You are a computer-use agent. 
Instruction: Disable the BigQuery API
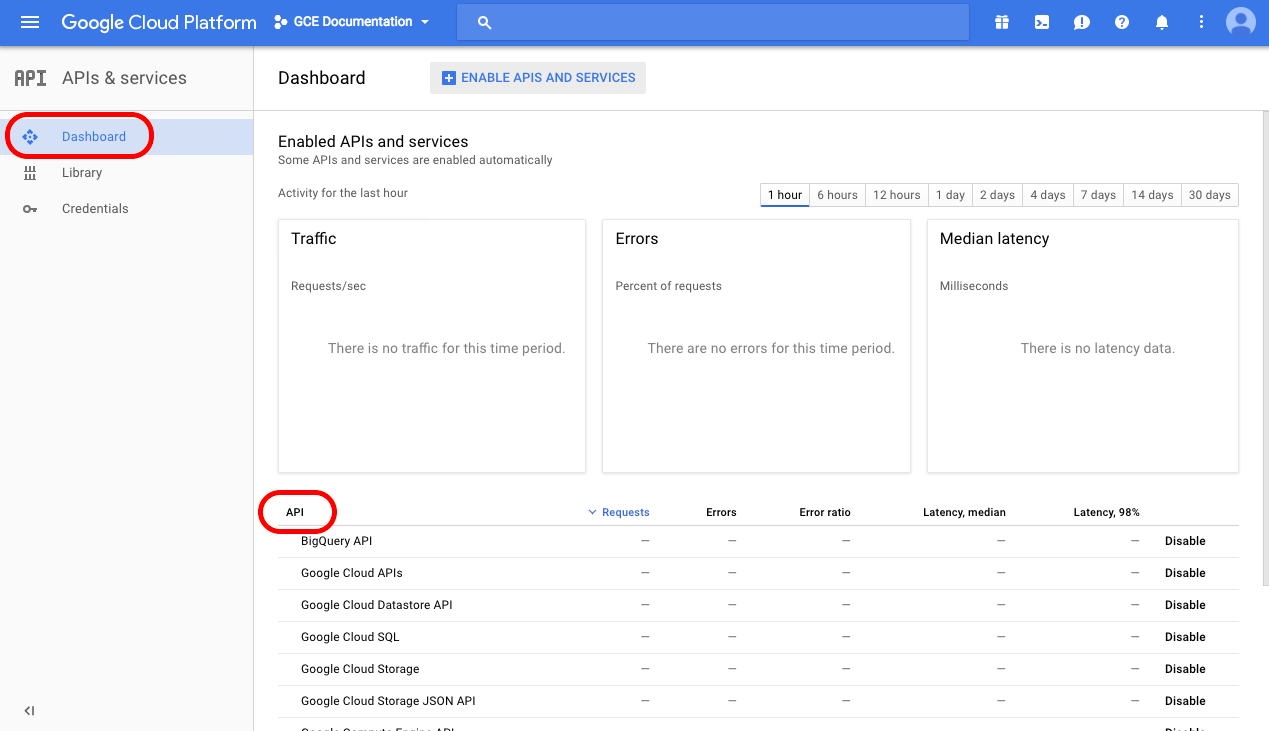pos(1185,541)
